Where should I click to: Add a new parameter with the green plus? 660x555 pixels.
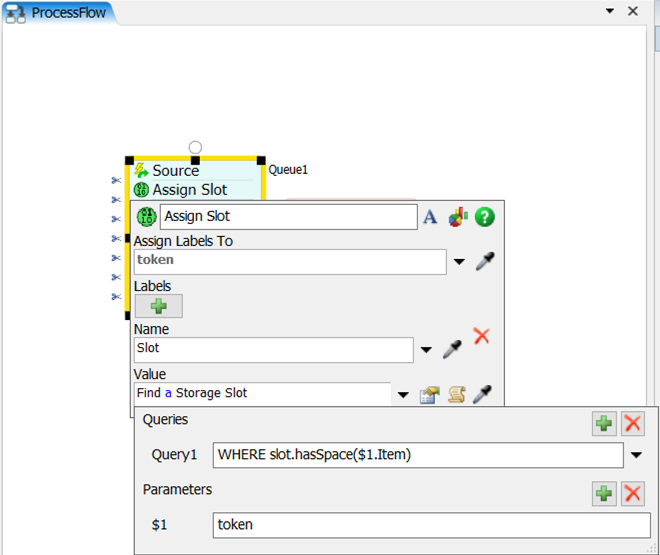point(604,492)
